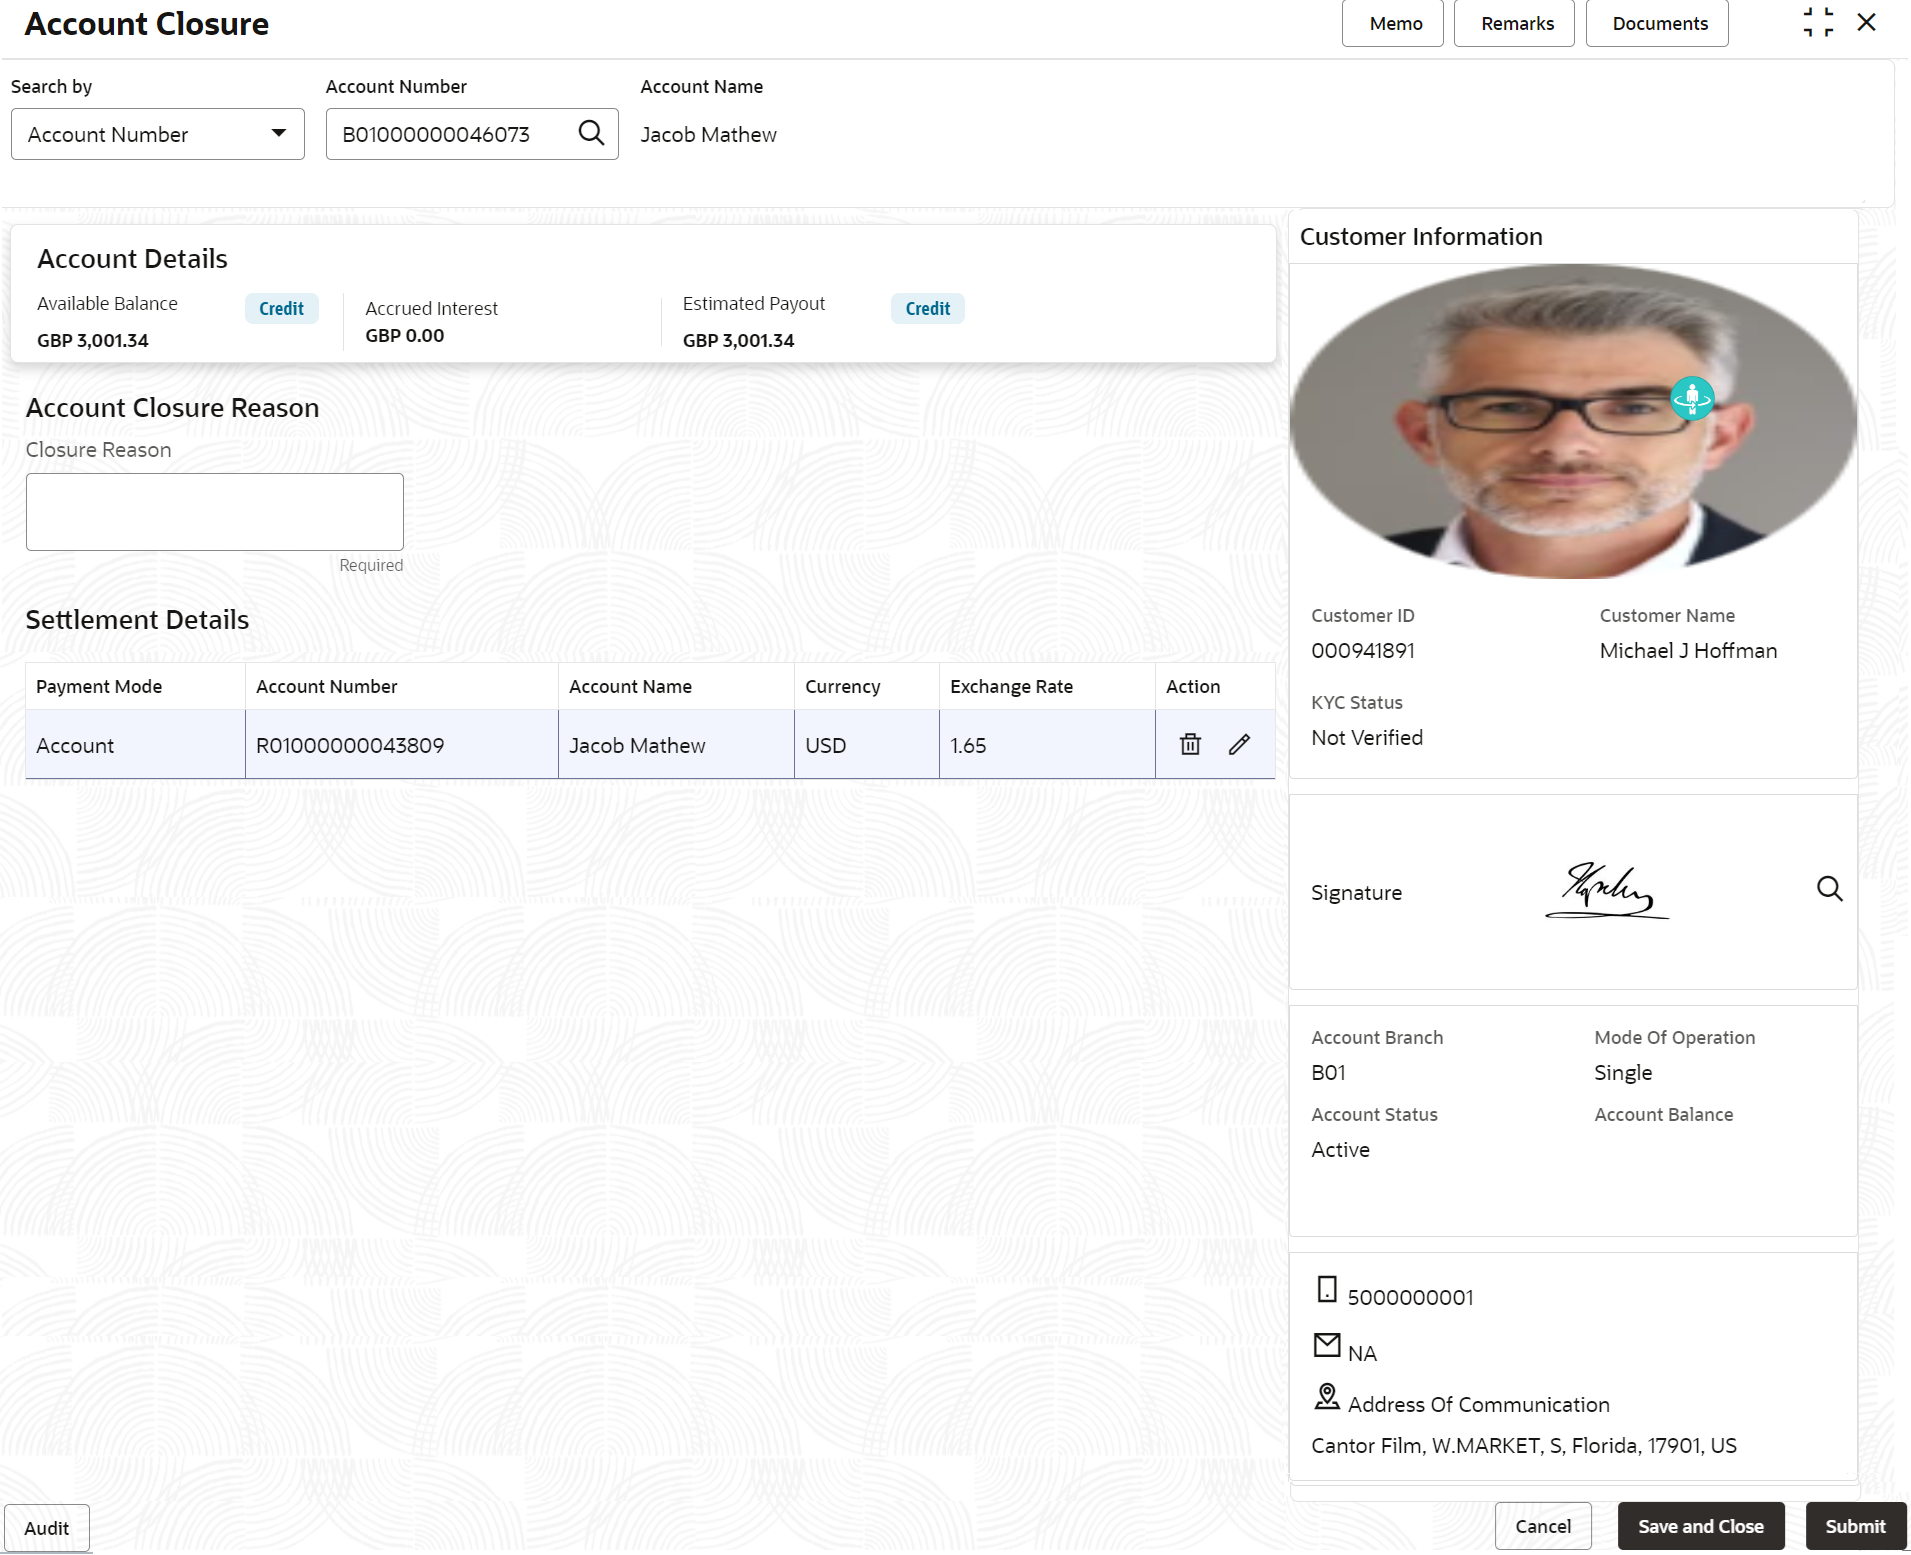1911x1555 pixels.
Task: Click the KYC status Not Verified
Action: 1367,737
